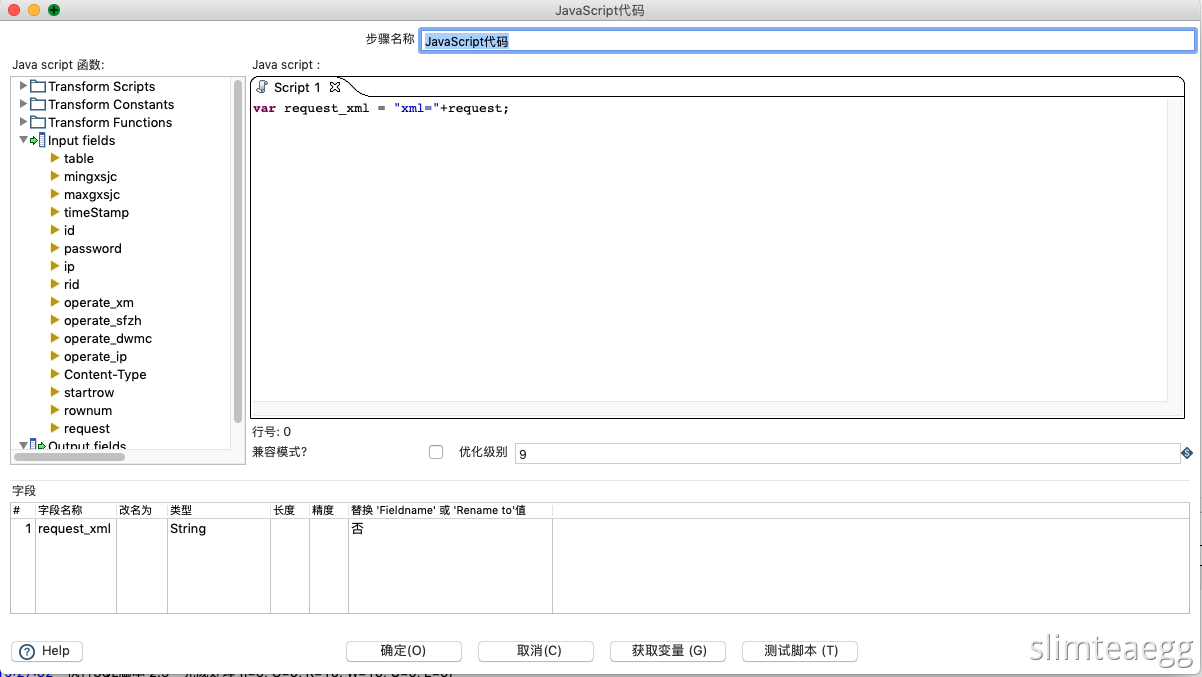Select the rid input field item
This screenshot has width=1202, height=677.
[x=71, y=284]
